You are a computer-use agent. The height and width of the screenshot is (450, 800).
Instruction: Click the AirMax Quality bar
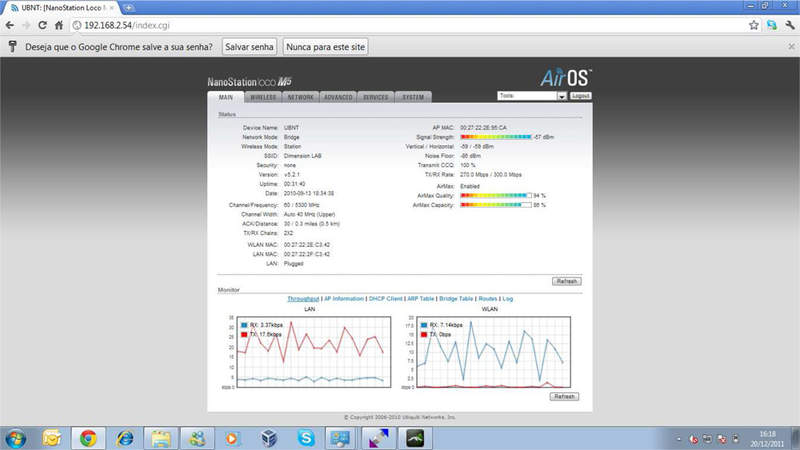[496, 195]
